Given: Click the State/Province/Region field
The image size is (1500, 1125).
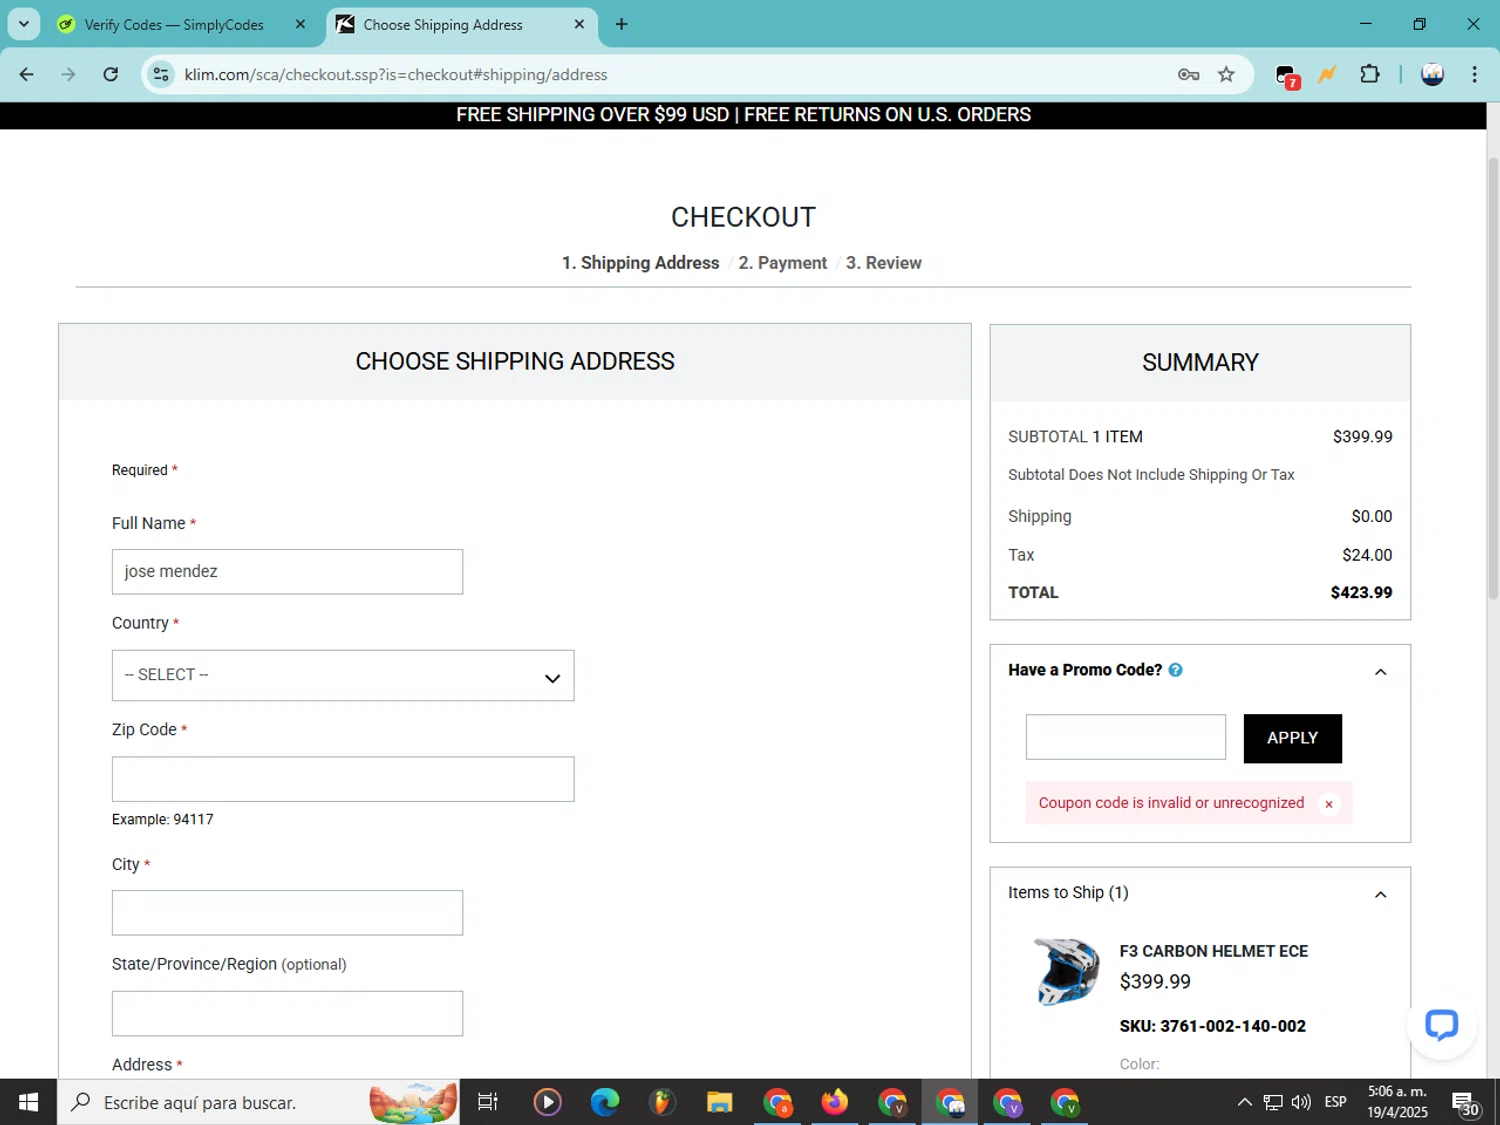Looking at the screenshot, I should click(x=287, y=1014).
